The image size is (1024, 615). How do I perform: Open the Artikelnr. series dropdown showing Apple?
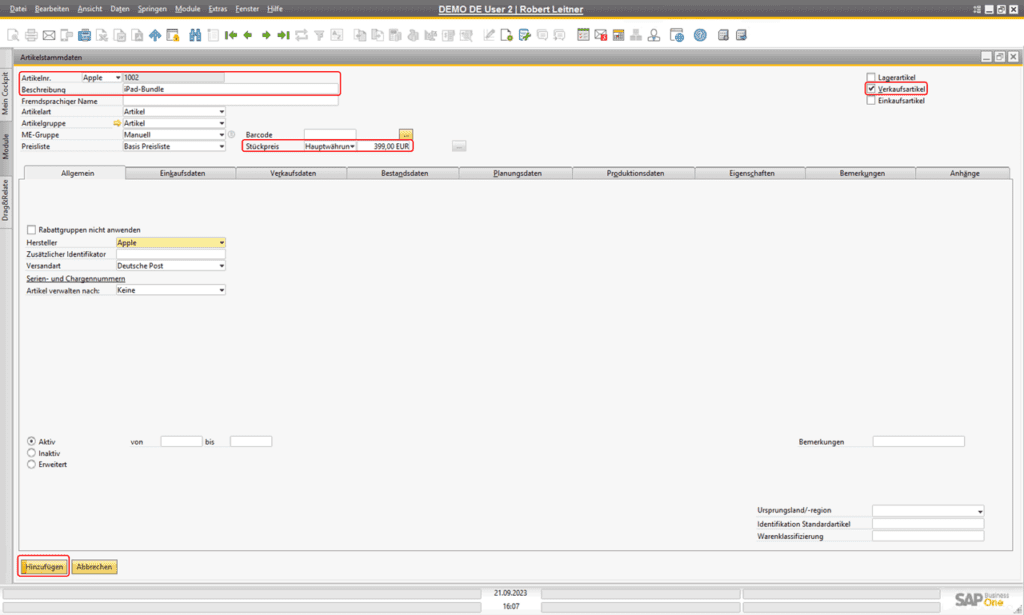[x=101, y=78]
